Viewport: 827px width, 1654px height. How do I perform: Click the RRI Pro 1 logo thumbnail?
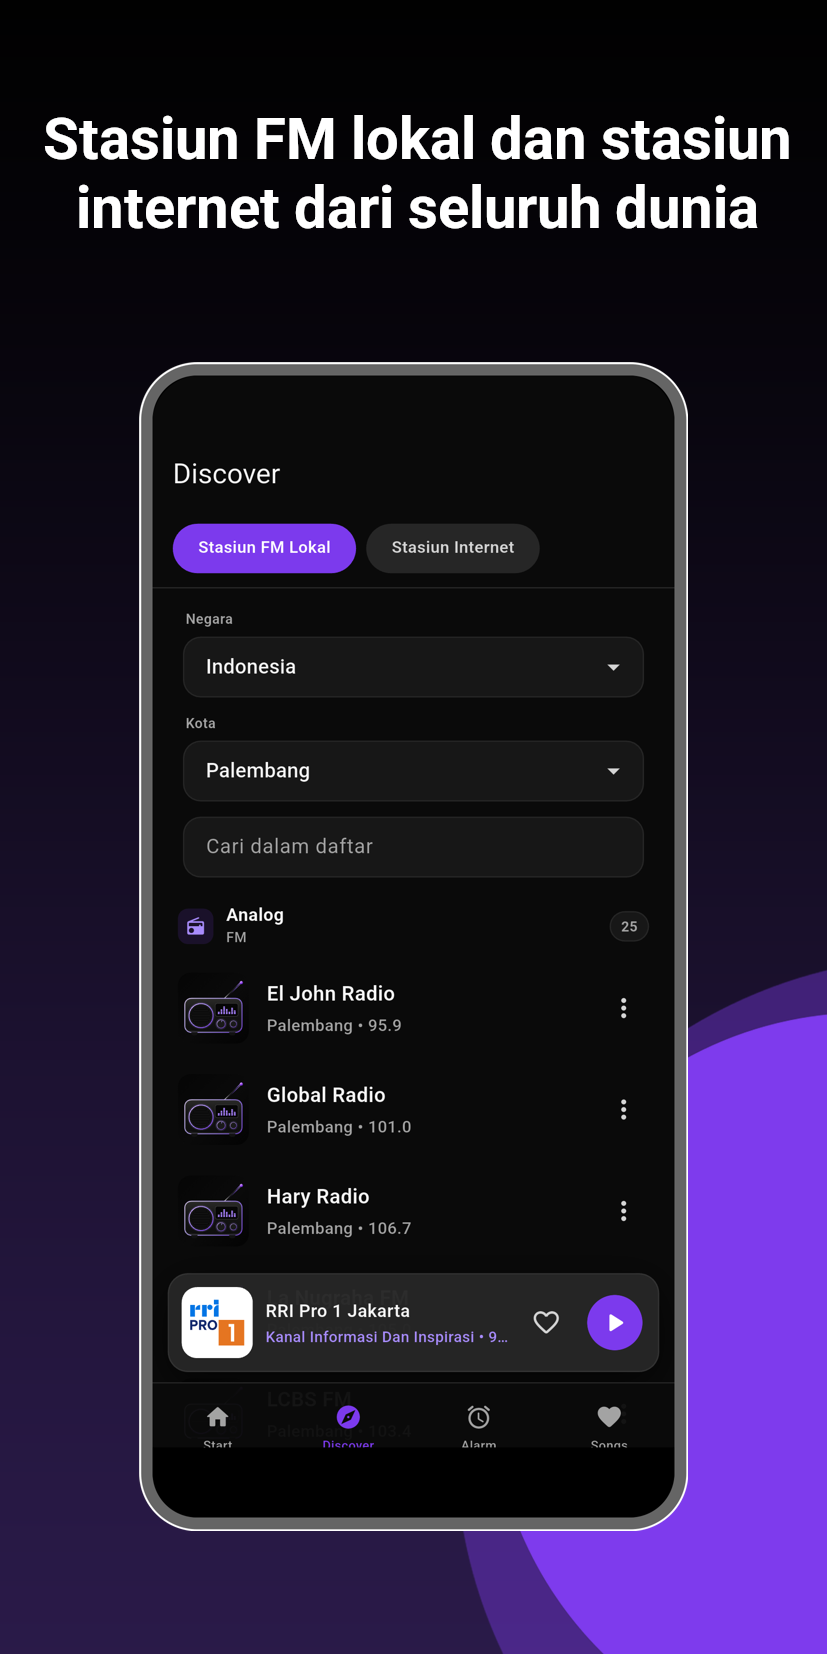217,1322
